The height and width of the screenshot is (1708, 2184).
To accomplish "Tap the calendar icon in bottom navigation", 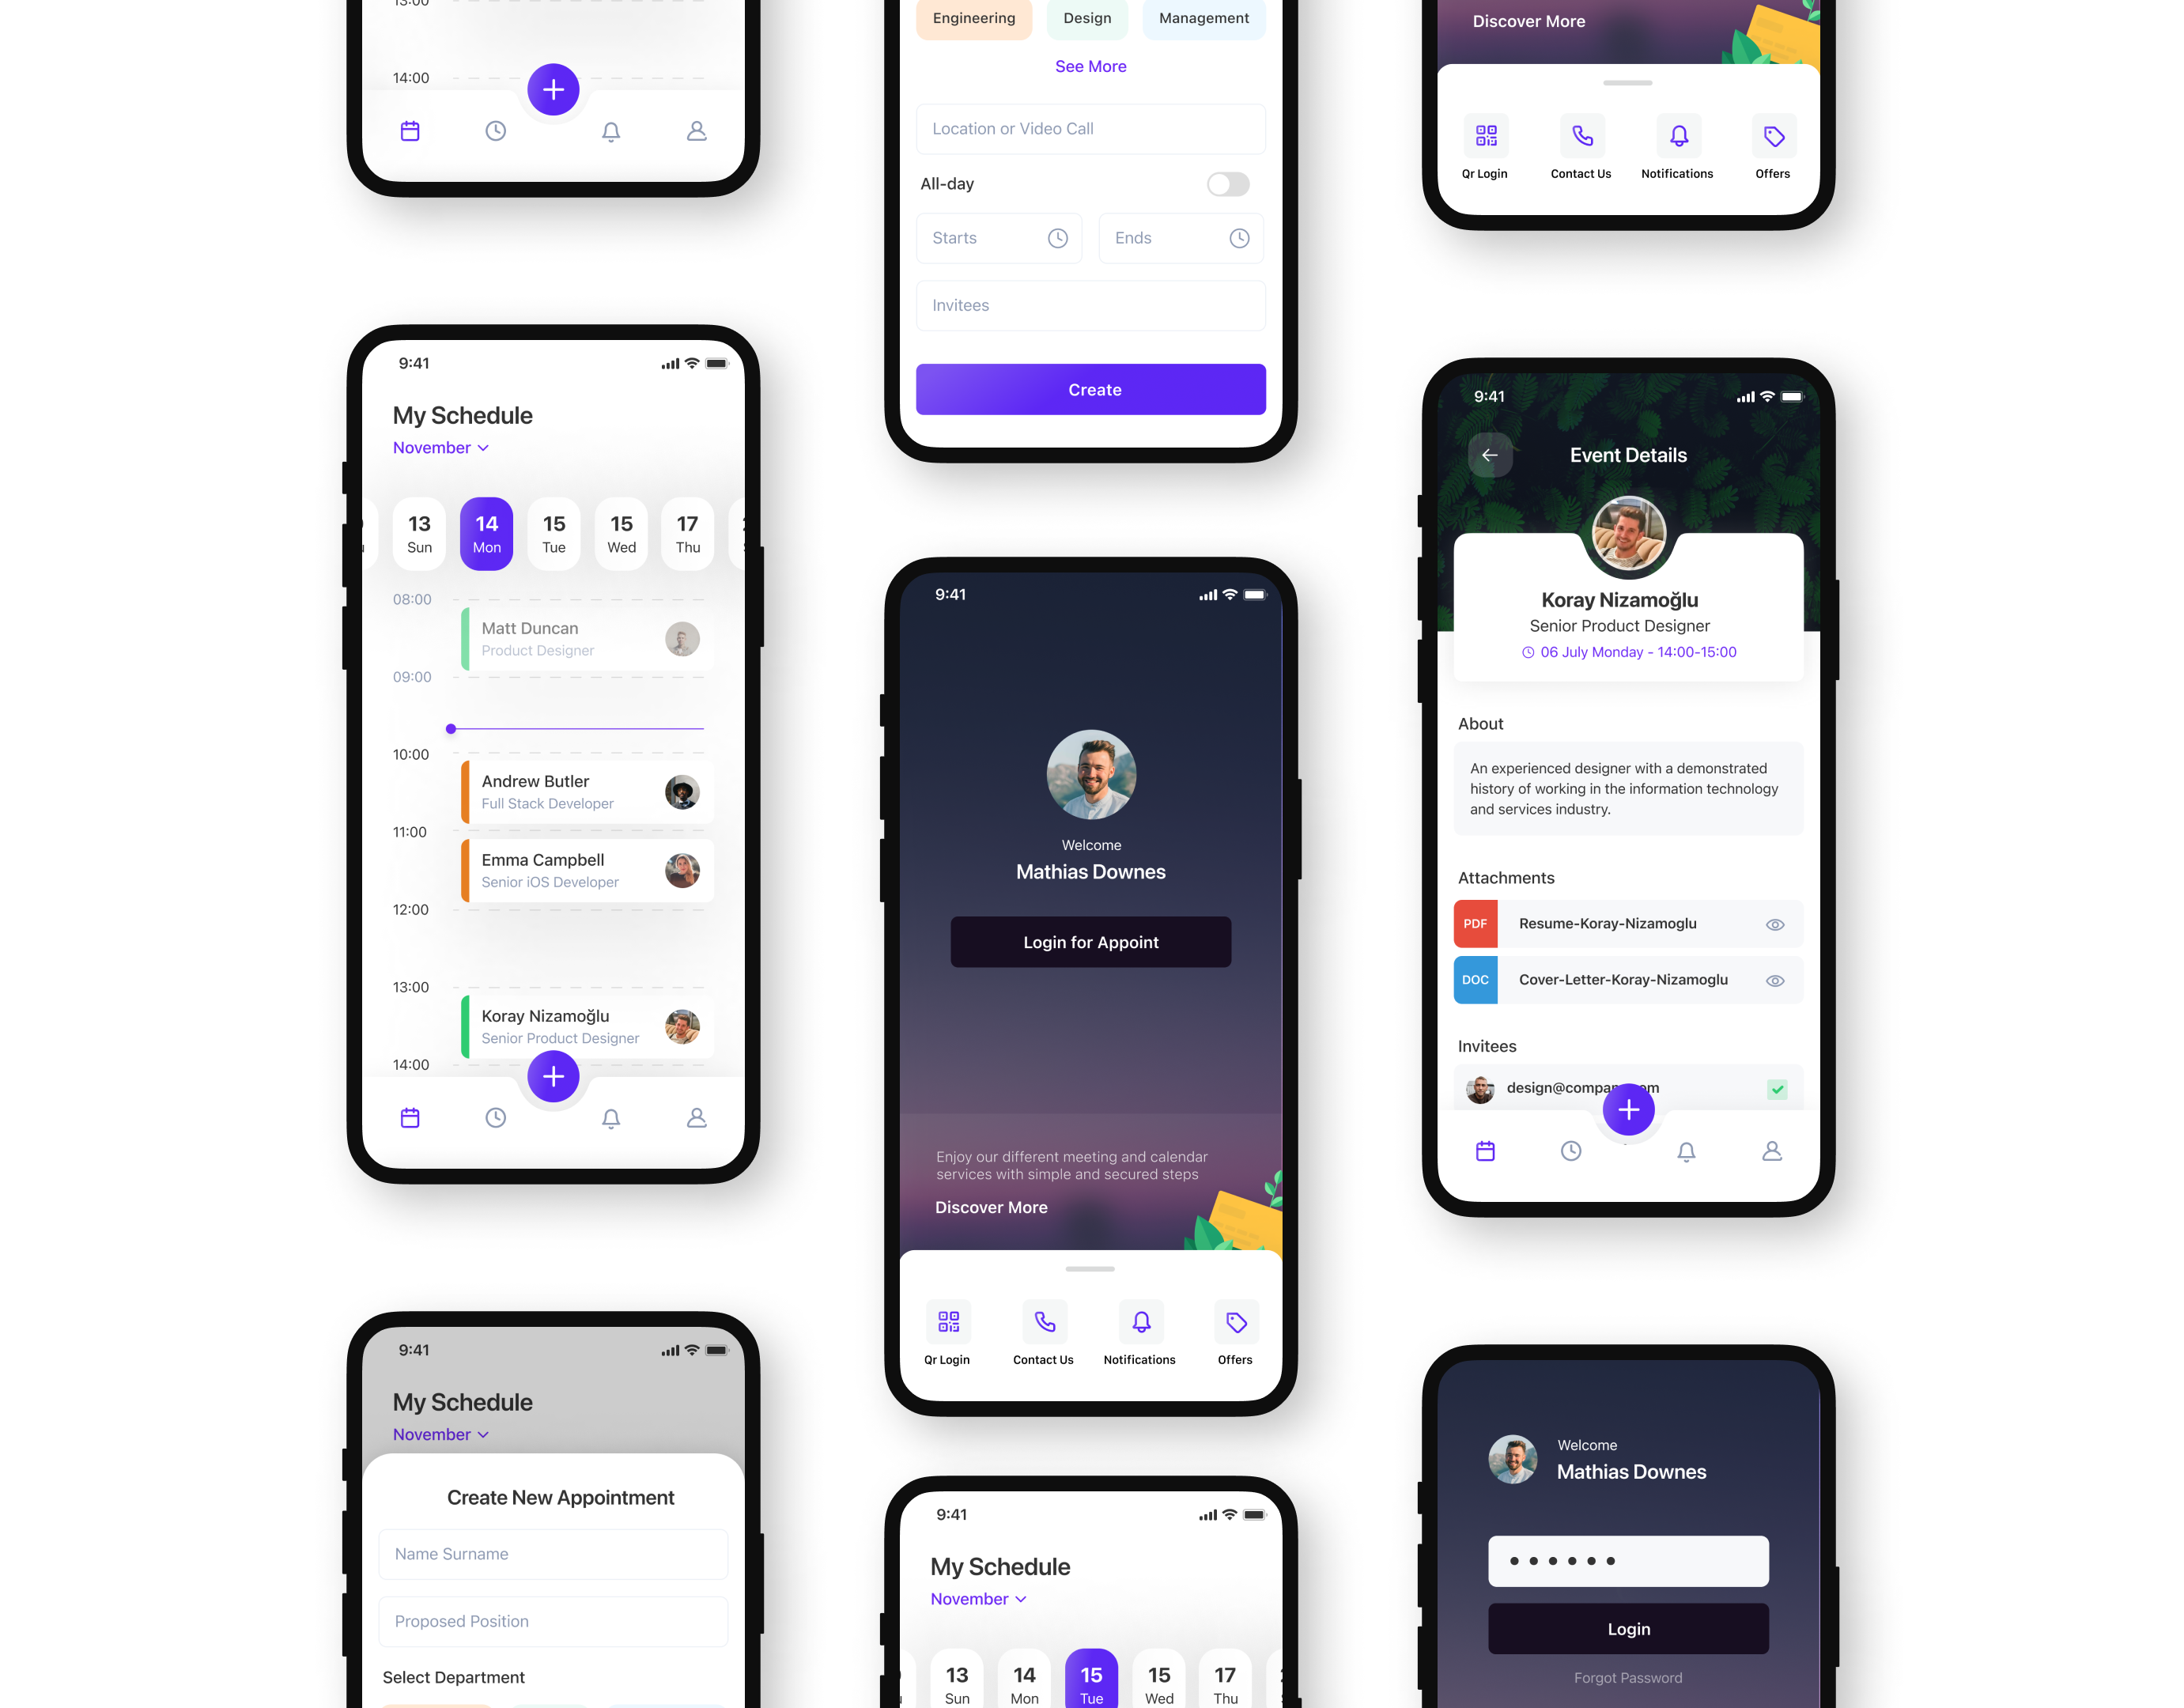I will [x=410, y=1117].
